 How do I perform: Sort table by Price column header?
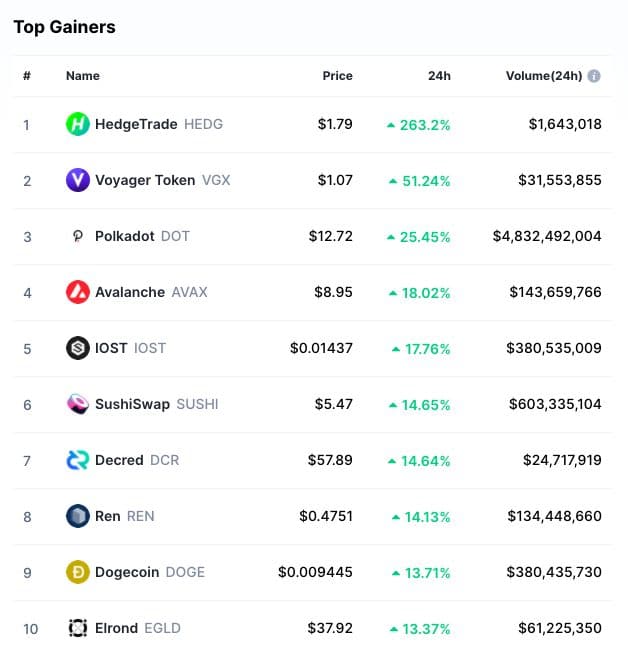[x=337, y=76]
